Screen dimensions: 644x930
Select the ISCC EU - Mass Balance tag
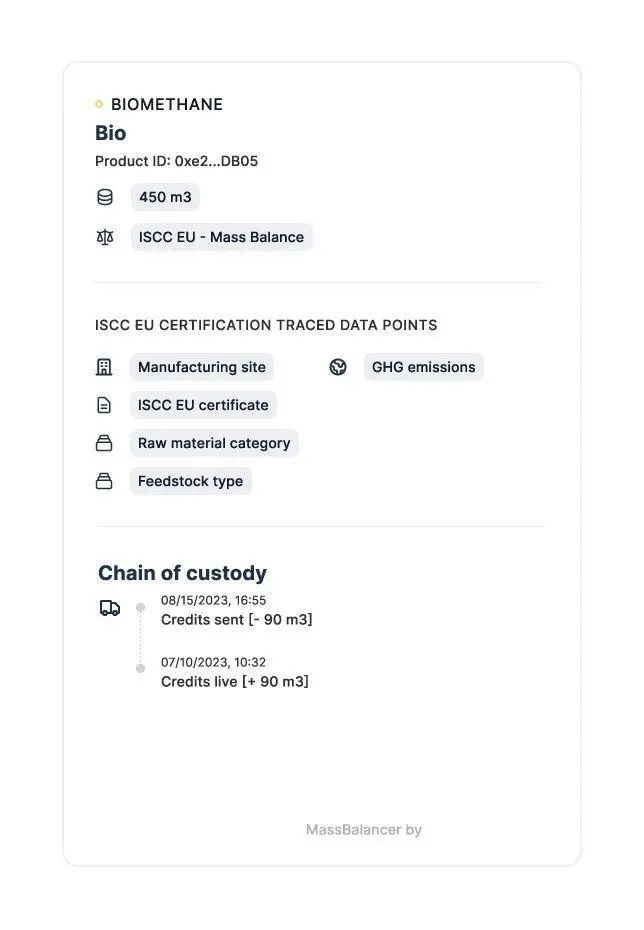point(221,237)
